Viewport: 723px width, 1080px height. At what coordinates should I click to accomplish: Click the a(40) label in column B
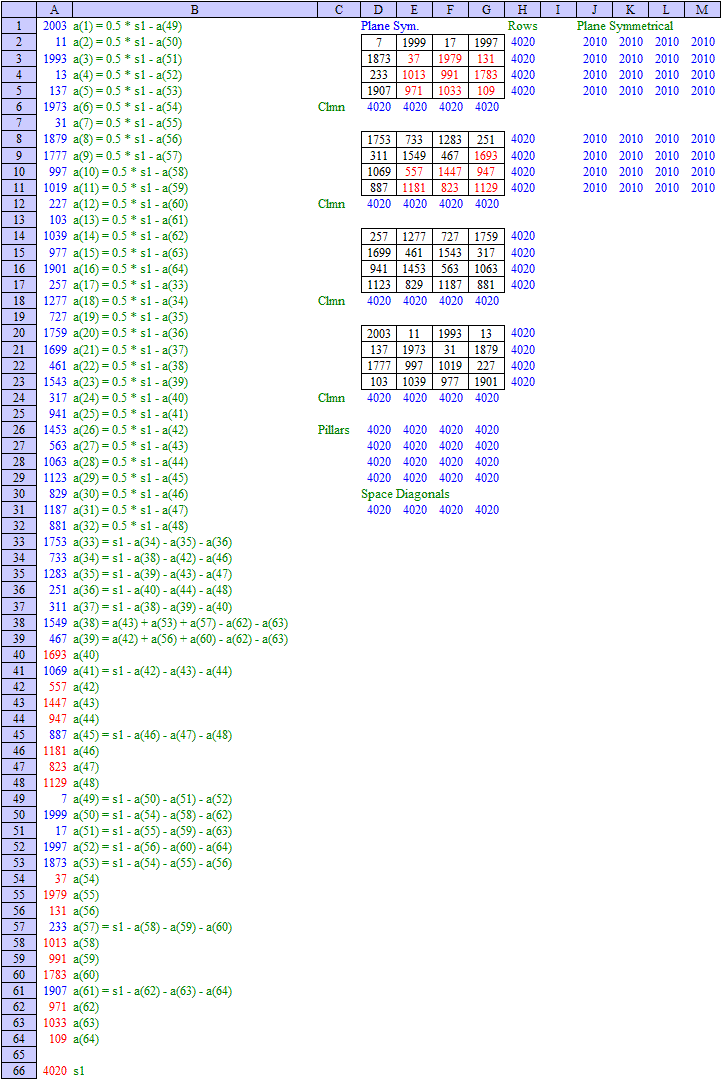tap(86, 655)
